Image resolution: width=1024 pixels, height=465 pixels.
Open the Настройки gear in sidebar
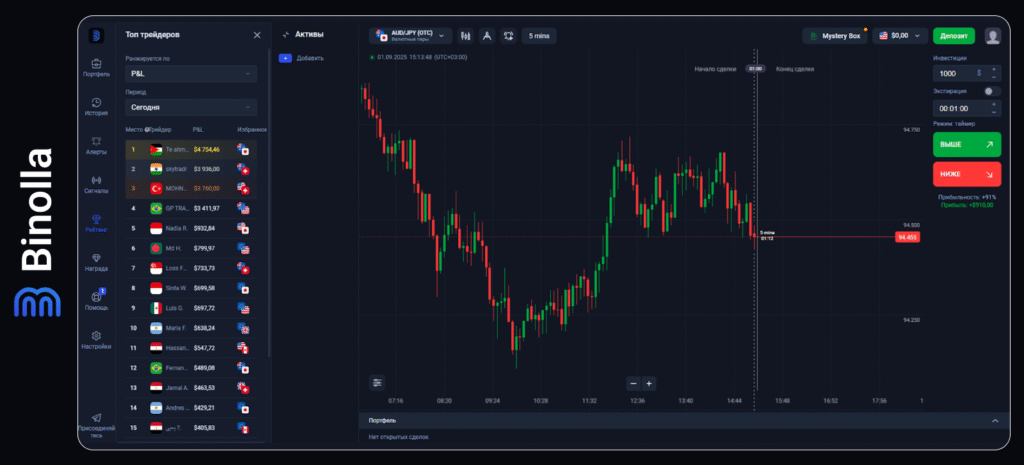coord(96,340)
